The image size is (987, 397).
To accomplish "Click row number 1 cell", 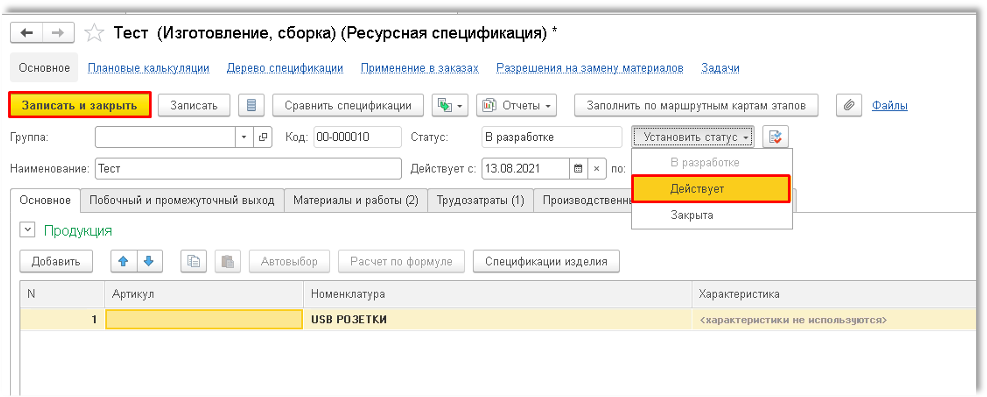I will tap(62, 320).
